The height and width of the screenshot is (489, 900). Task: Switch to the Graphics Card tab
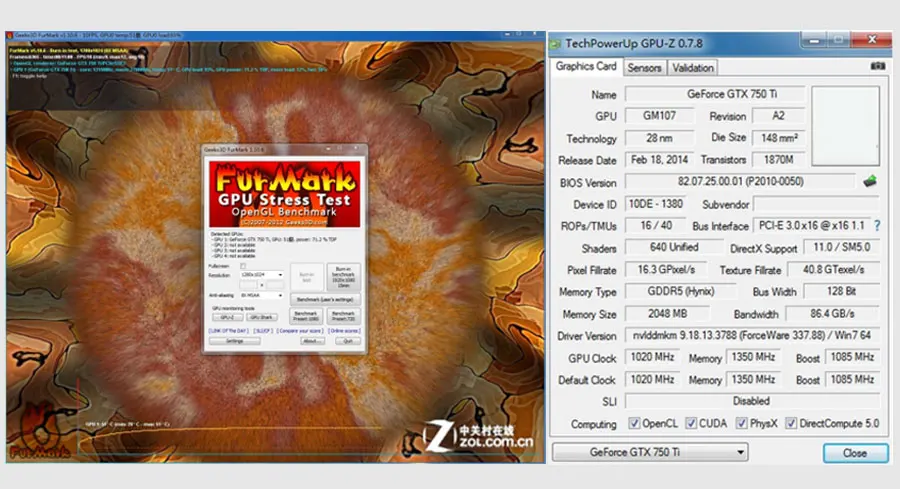coord(586,67)
